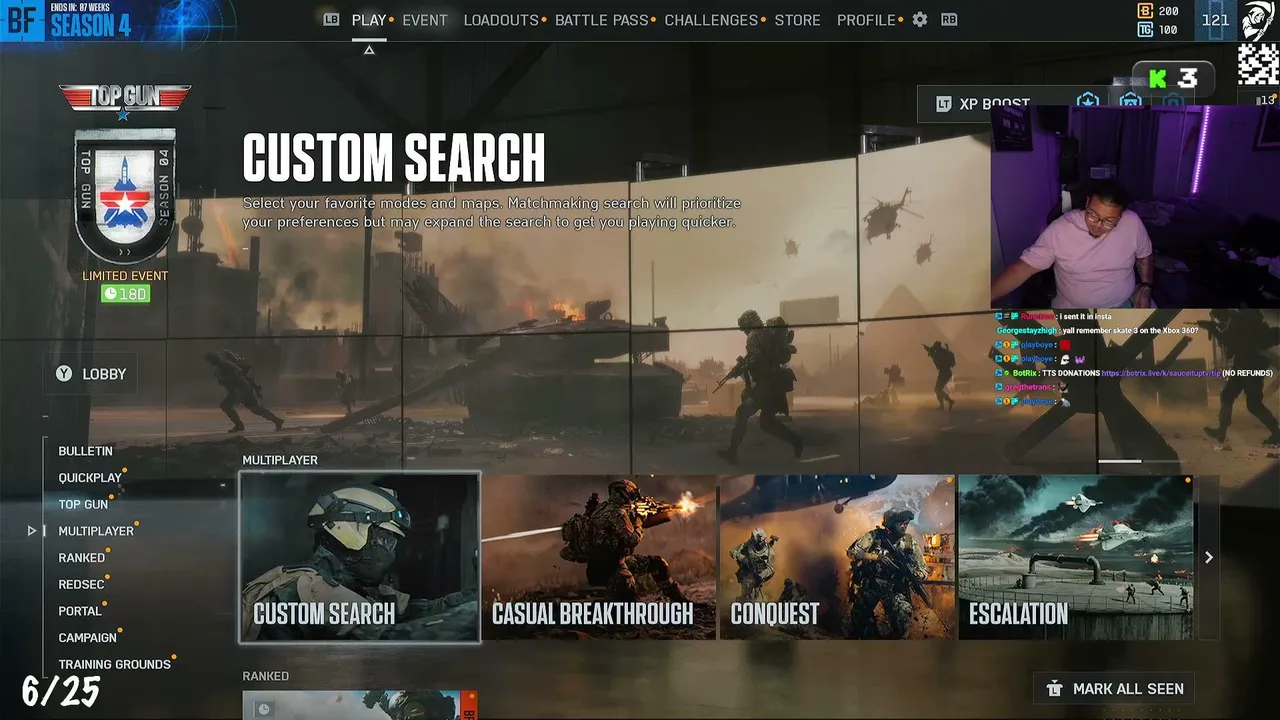Click the 'yall remember skate 3' chat message
The image size is (1280, 720).
point(1097,330)
